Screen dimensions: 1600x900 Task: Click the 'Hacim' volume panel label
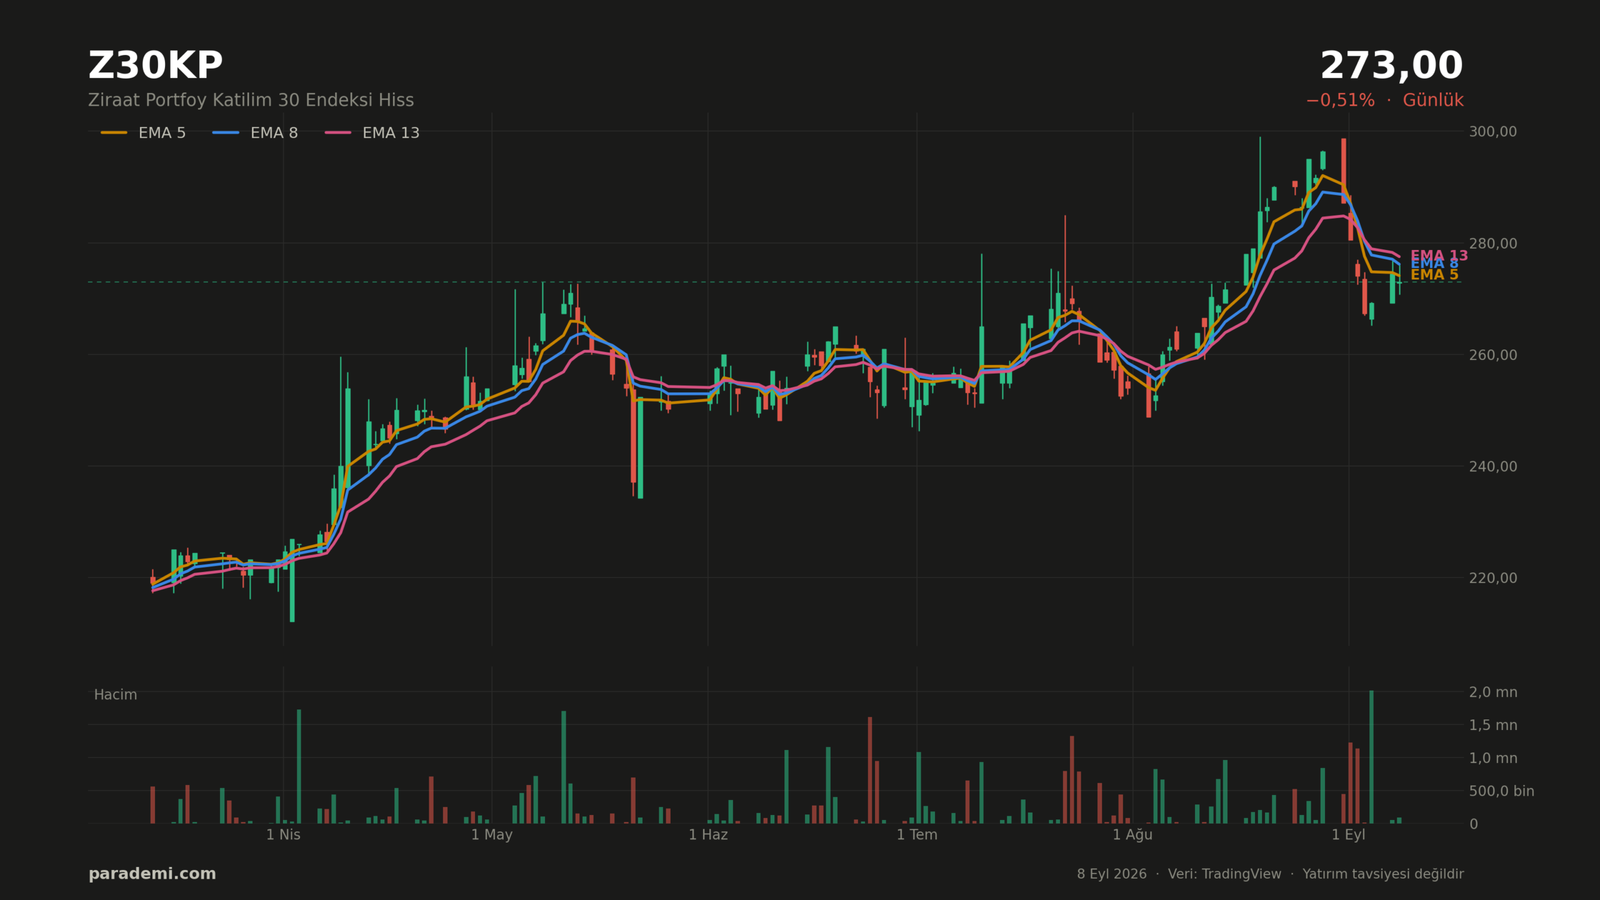pos(115,695)
